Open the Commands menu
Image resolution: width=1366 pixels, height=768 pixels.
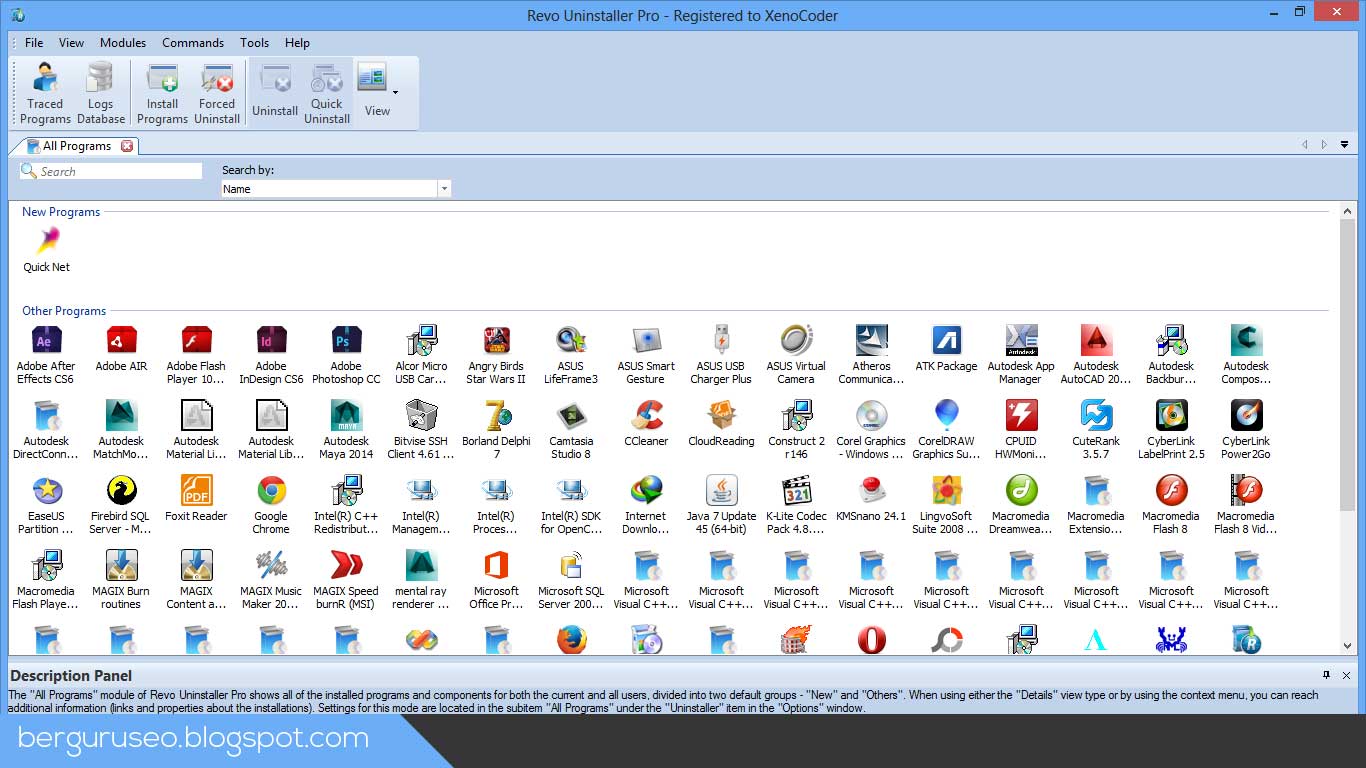pos(193,43)
